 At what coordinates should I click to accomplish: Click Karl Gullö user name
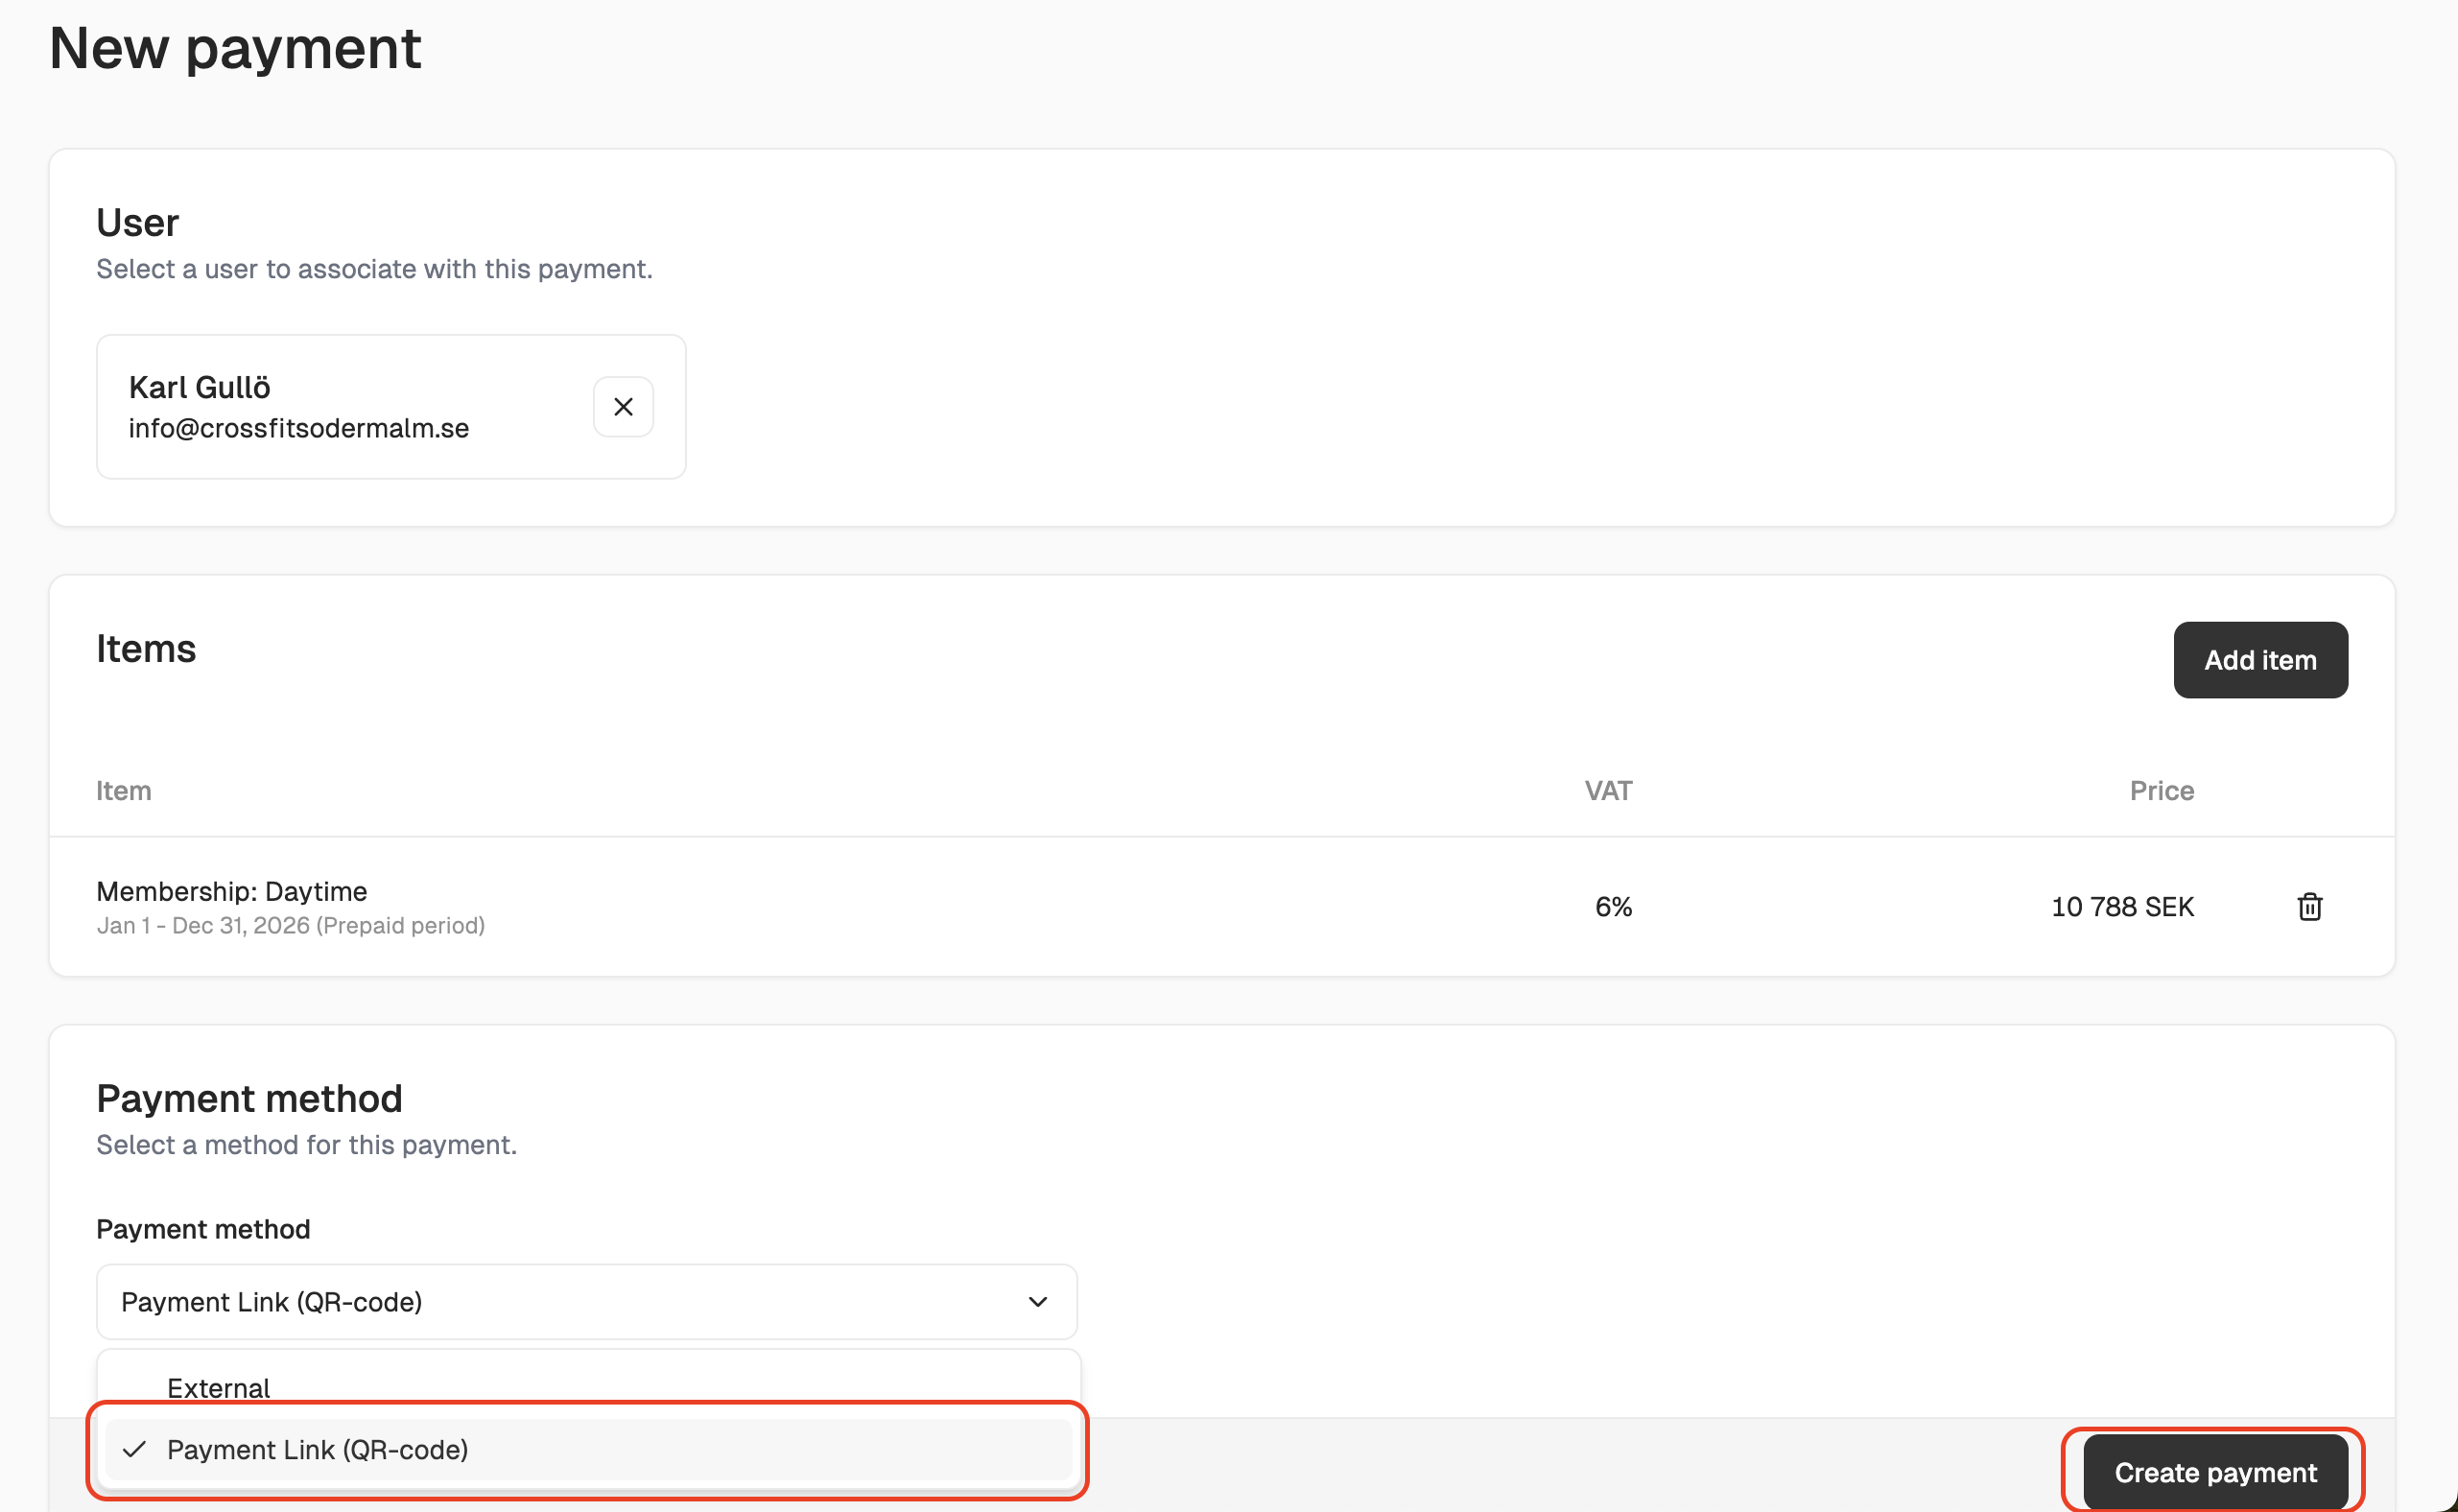pos(199,387)
